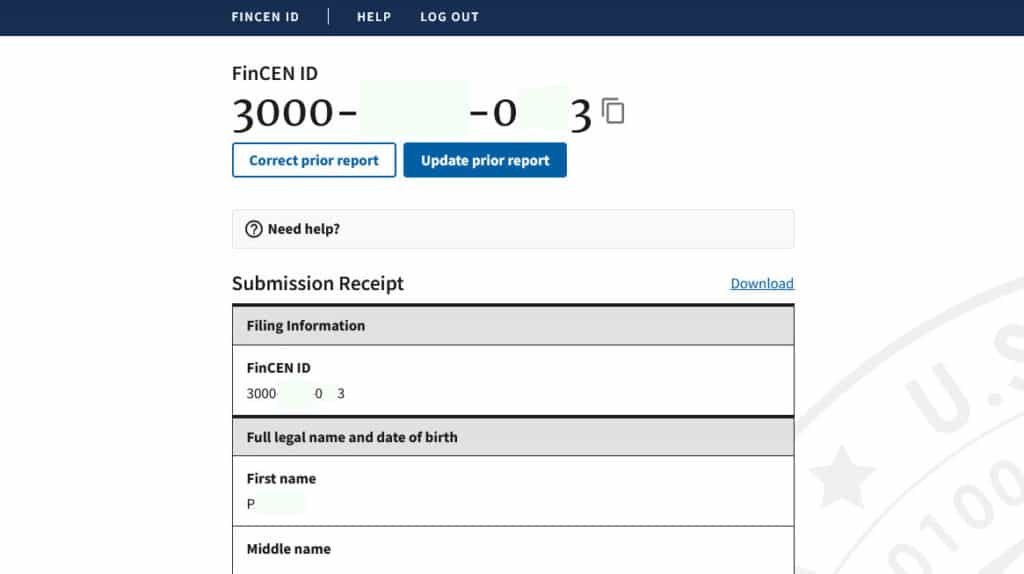
Task: Click the First name label
Action: pos(281,479)
